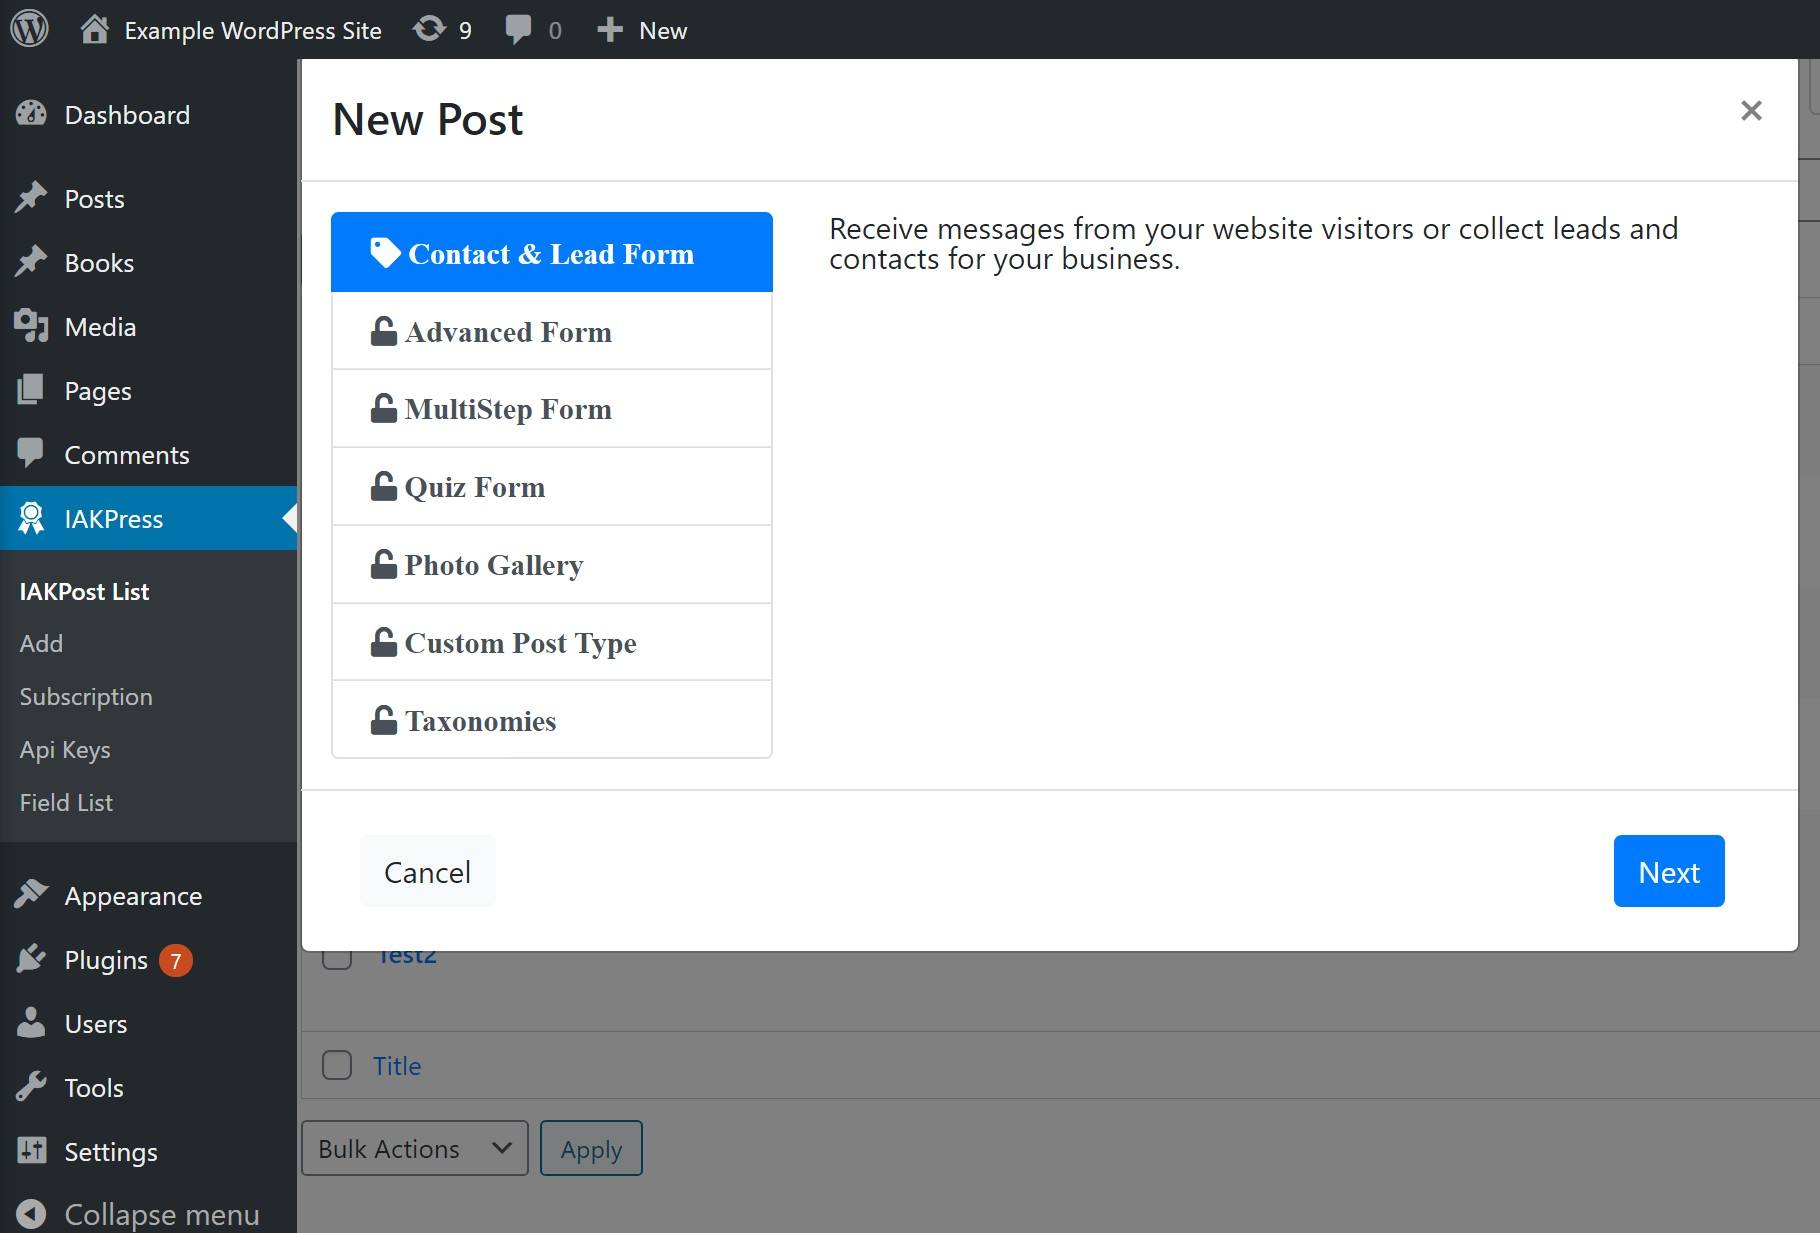Open Example WordPress Site link
1820x1233 pixels.
[253, 30]
